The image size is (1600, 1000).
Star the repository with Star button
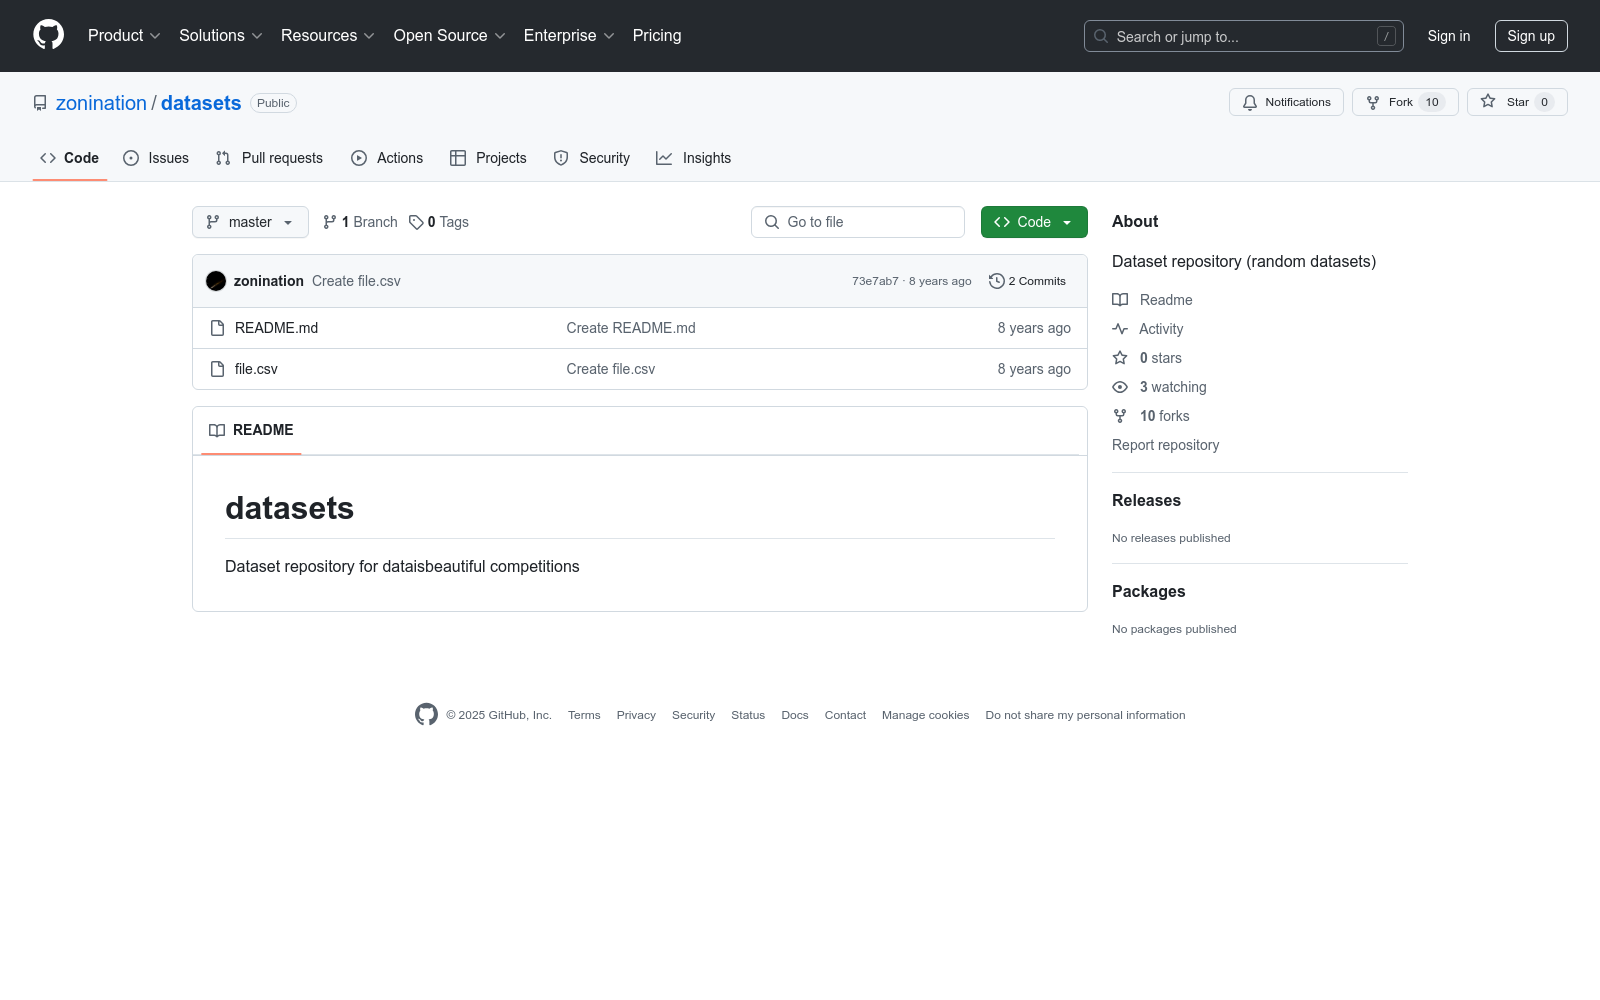1517,102
